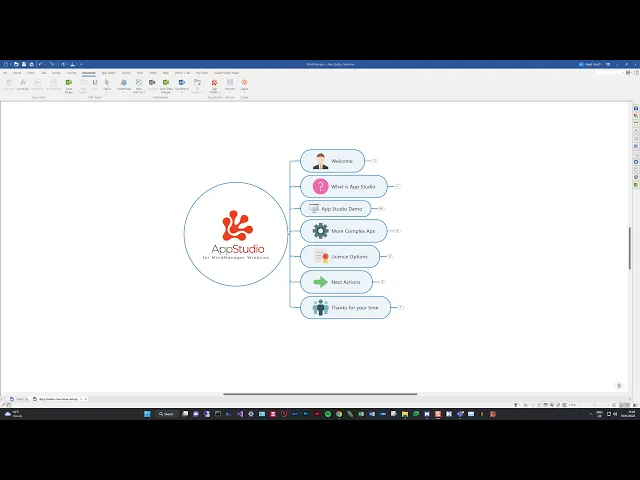Viewport: 640px width, 480px height.
Task: Switch to the Home ribbon tab
Action: tap(17, 73)
